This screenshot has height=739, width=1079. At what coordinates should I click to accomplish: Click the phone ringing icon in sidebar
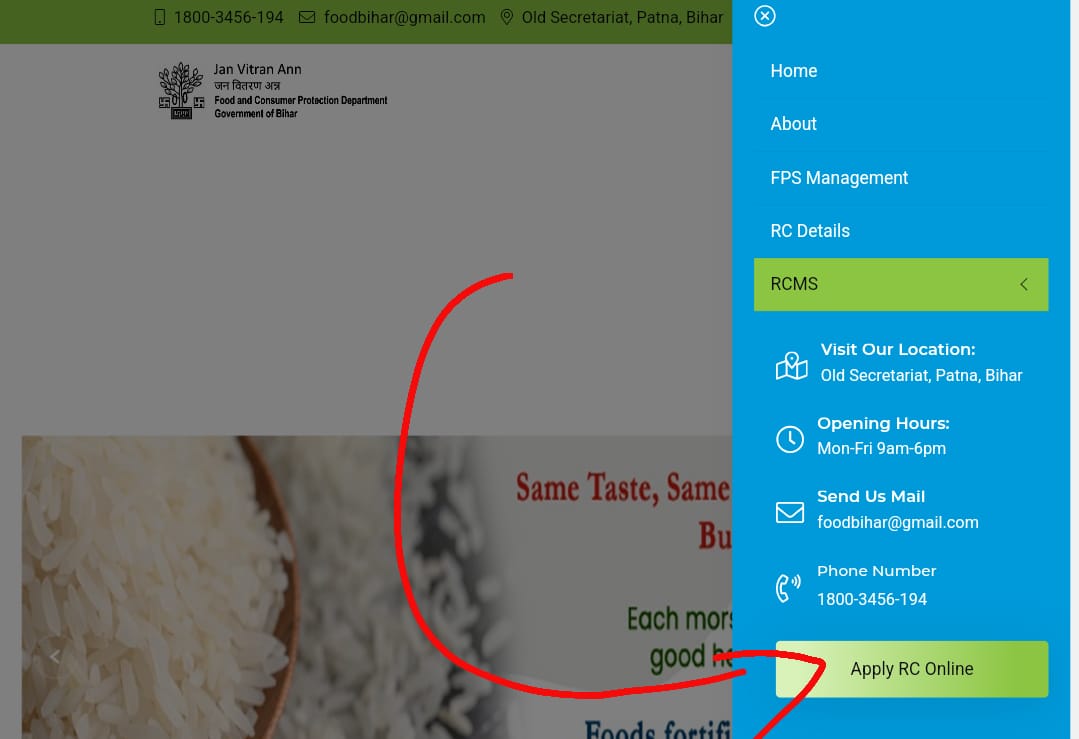pos(788,588)
